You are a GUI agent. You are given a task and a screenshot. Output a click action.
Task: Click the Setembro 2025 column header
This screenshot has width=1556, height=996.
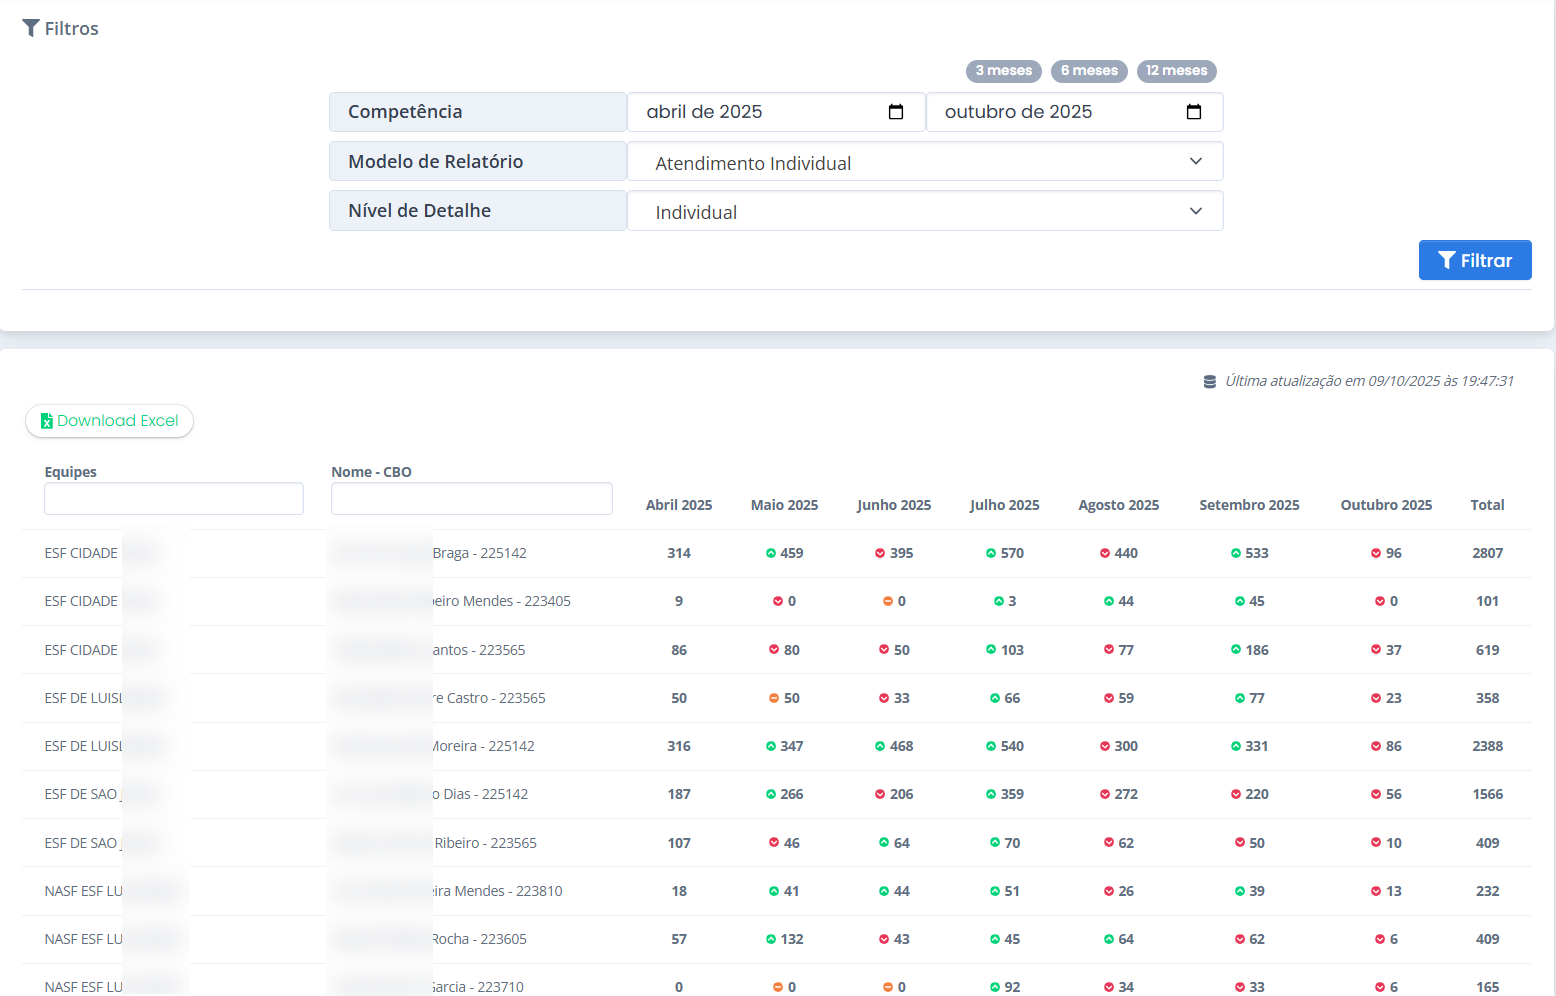coord(1249,505)
